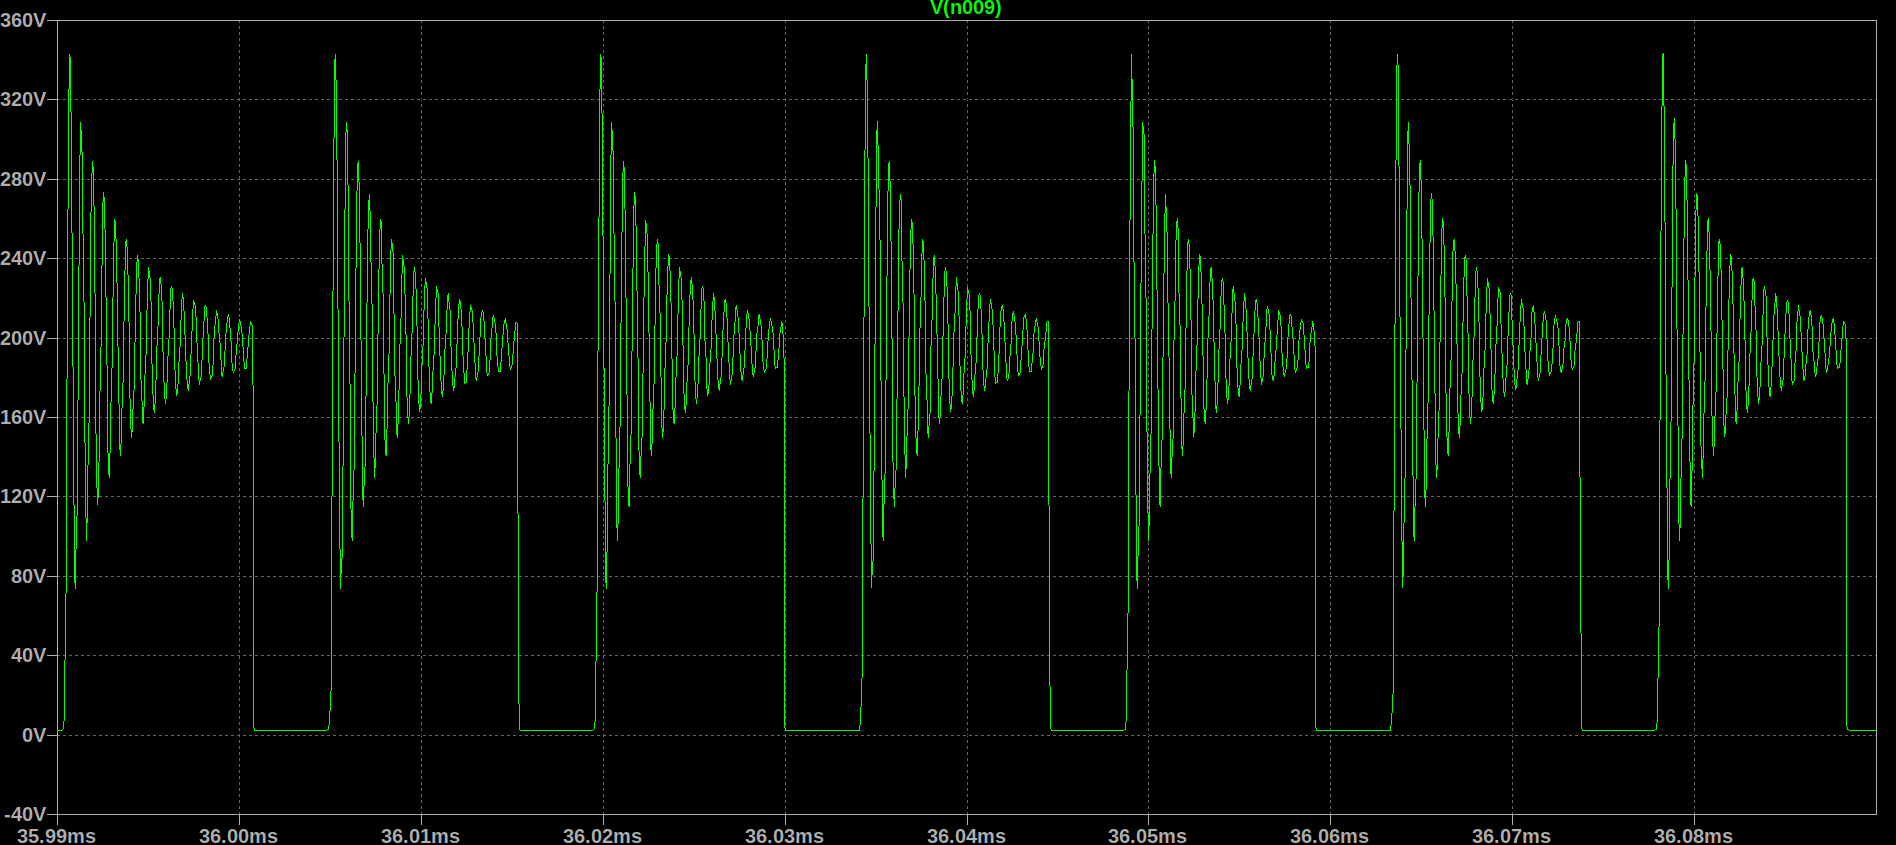Screen dimensions: 1896x845
Task: Select the 160V y-axis tick label
Action: coord(23,417)
